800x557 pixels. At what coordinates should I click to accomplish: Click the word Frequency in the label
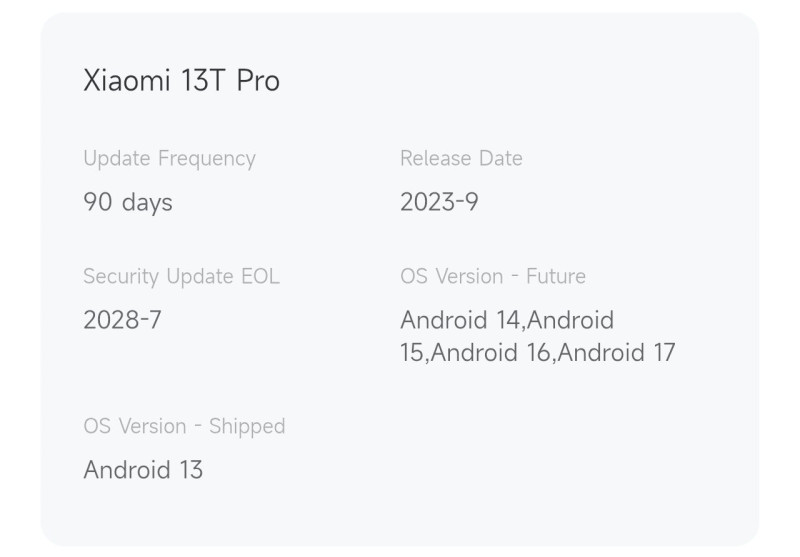pyautogui.click(x=208, y=158)
